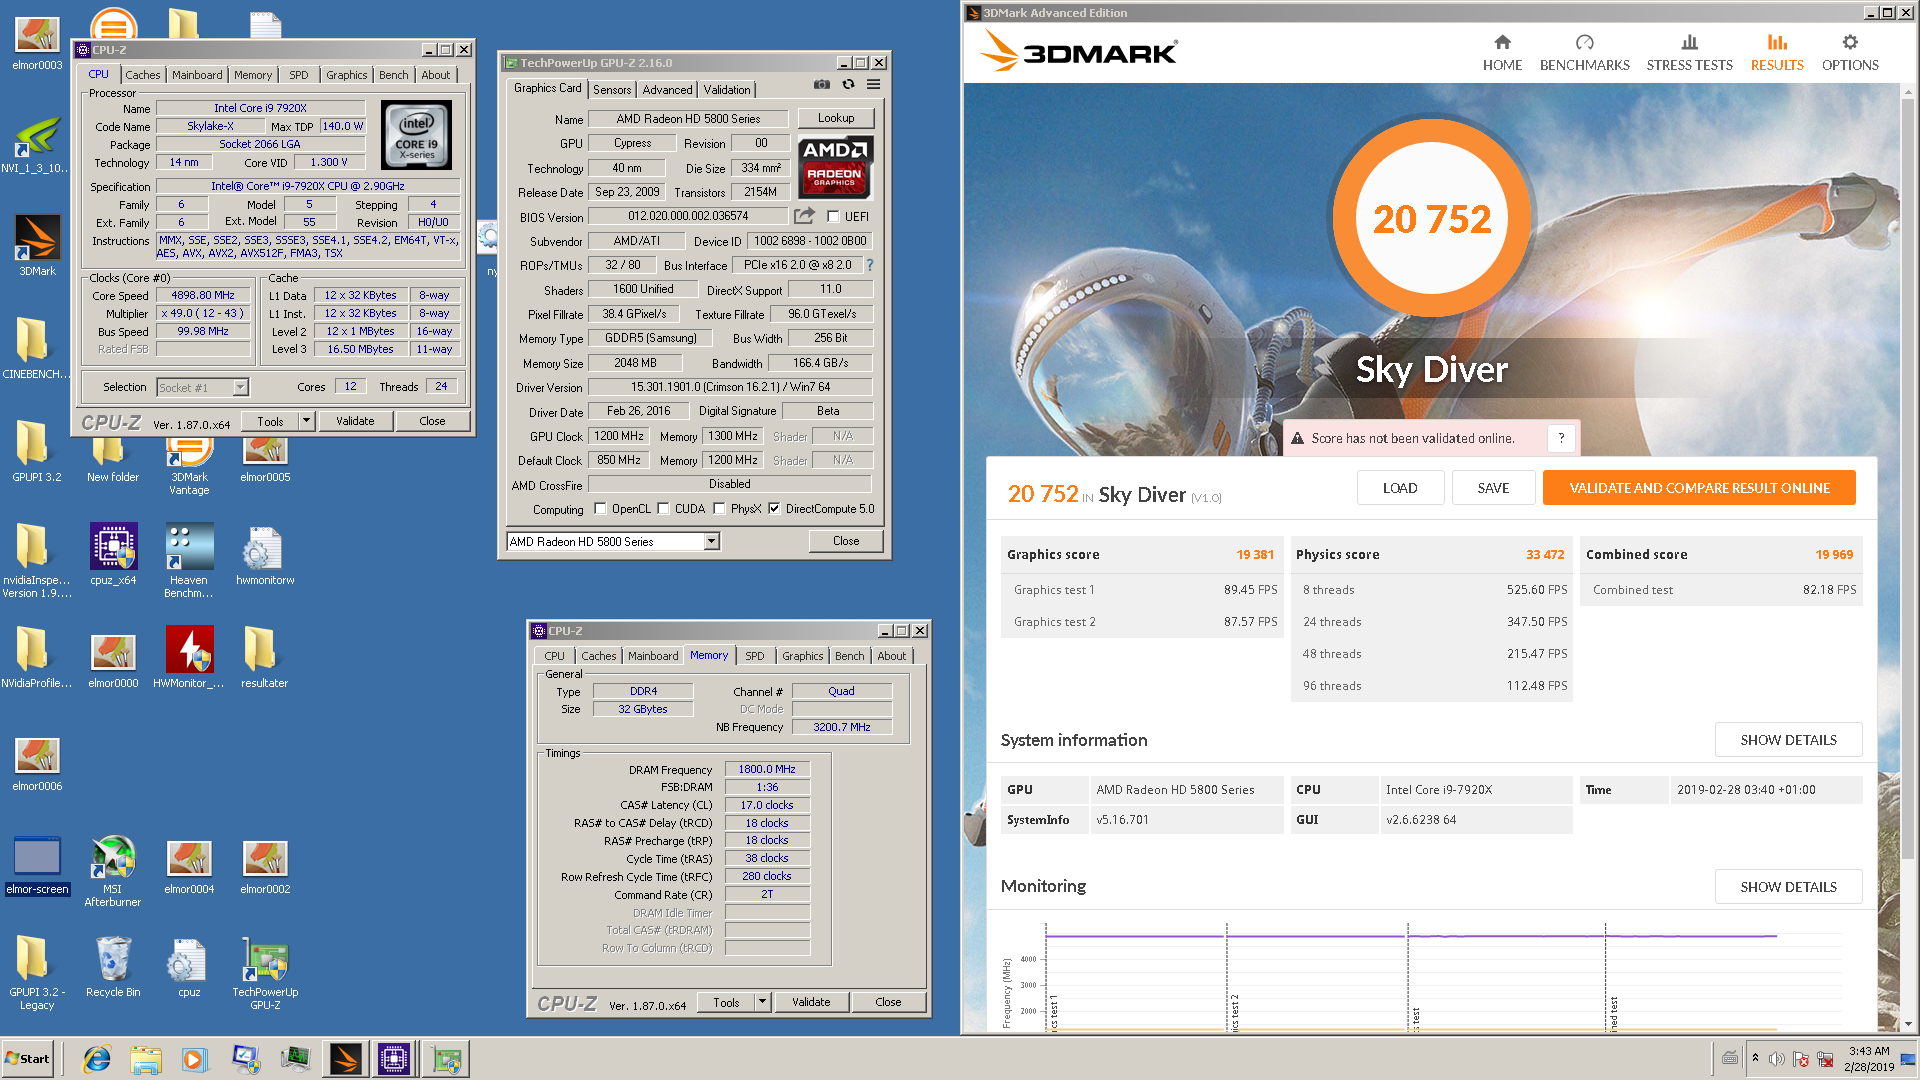
Task: Open the Heaven Benchmark desktop shortcut
Action: point(189,561)
